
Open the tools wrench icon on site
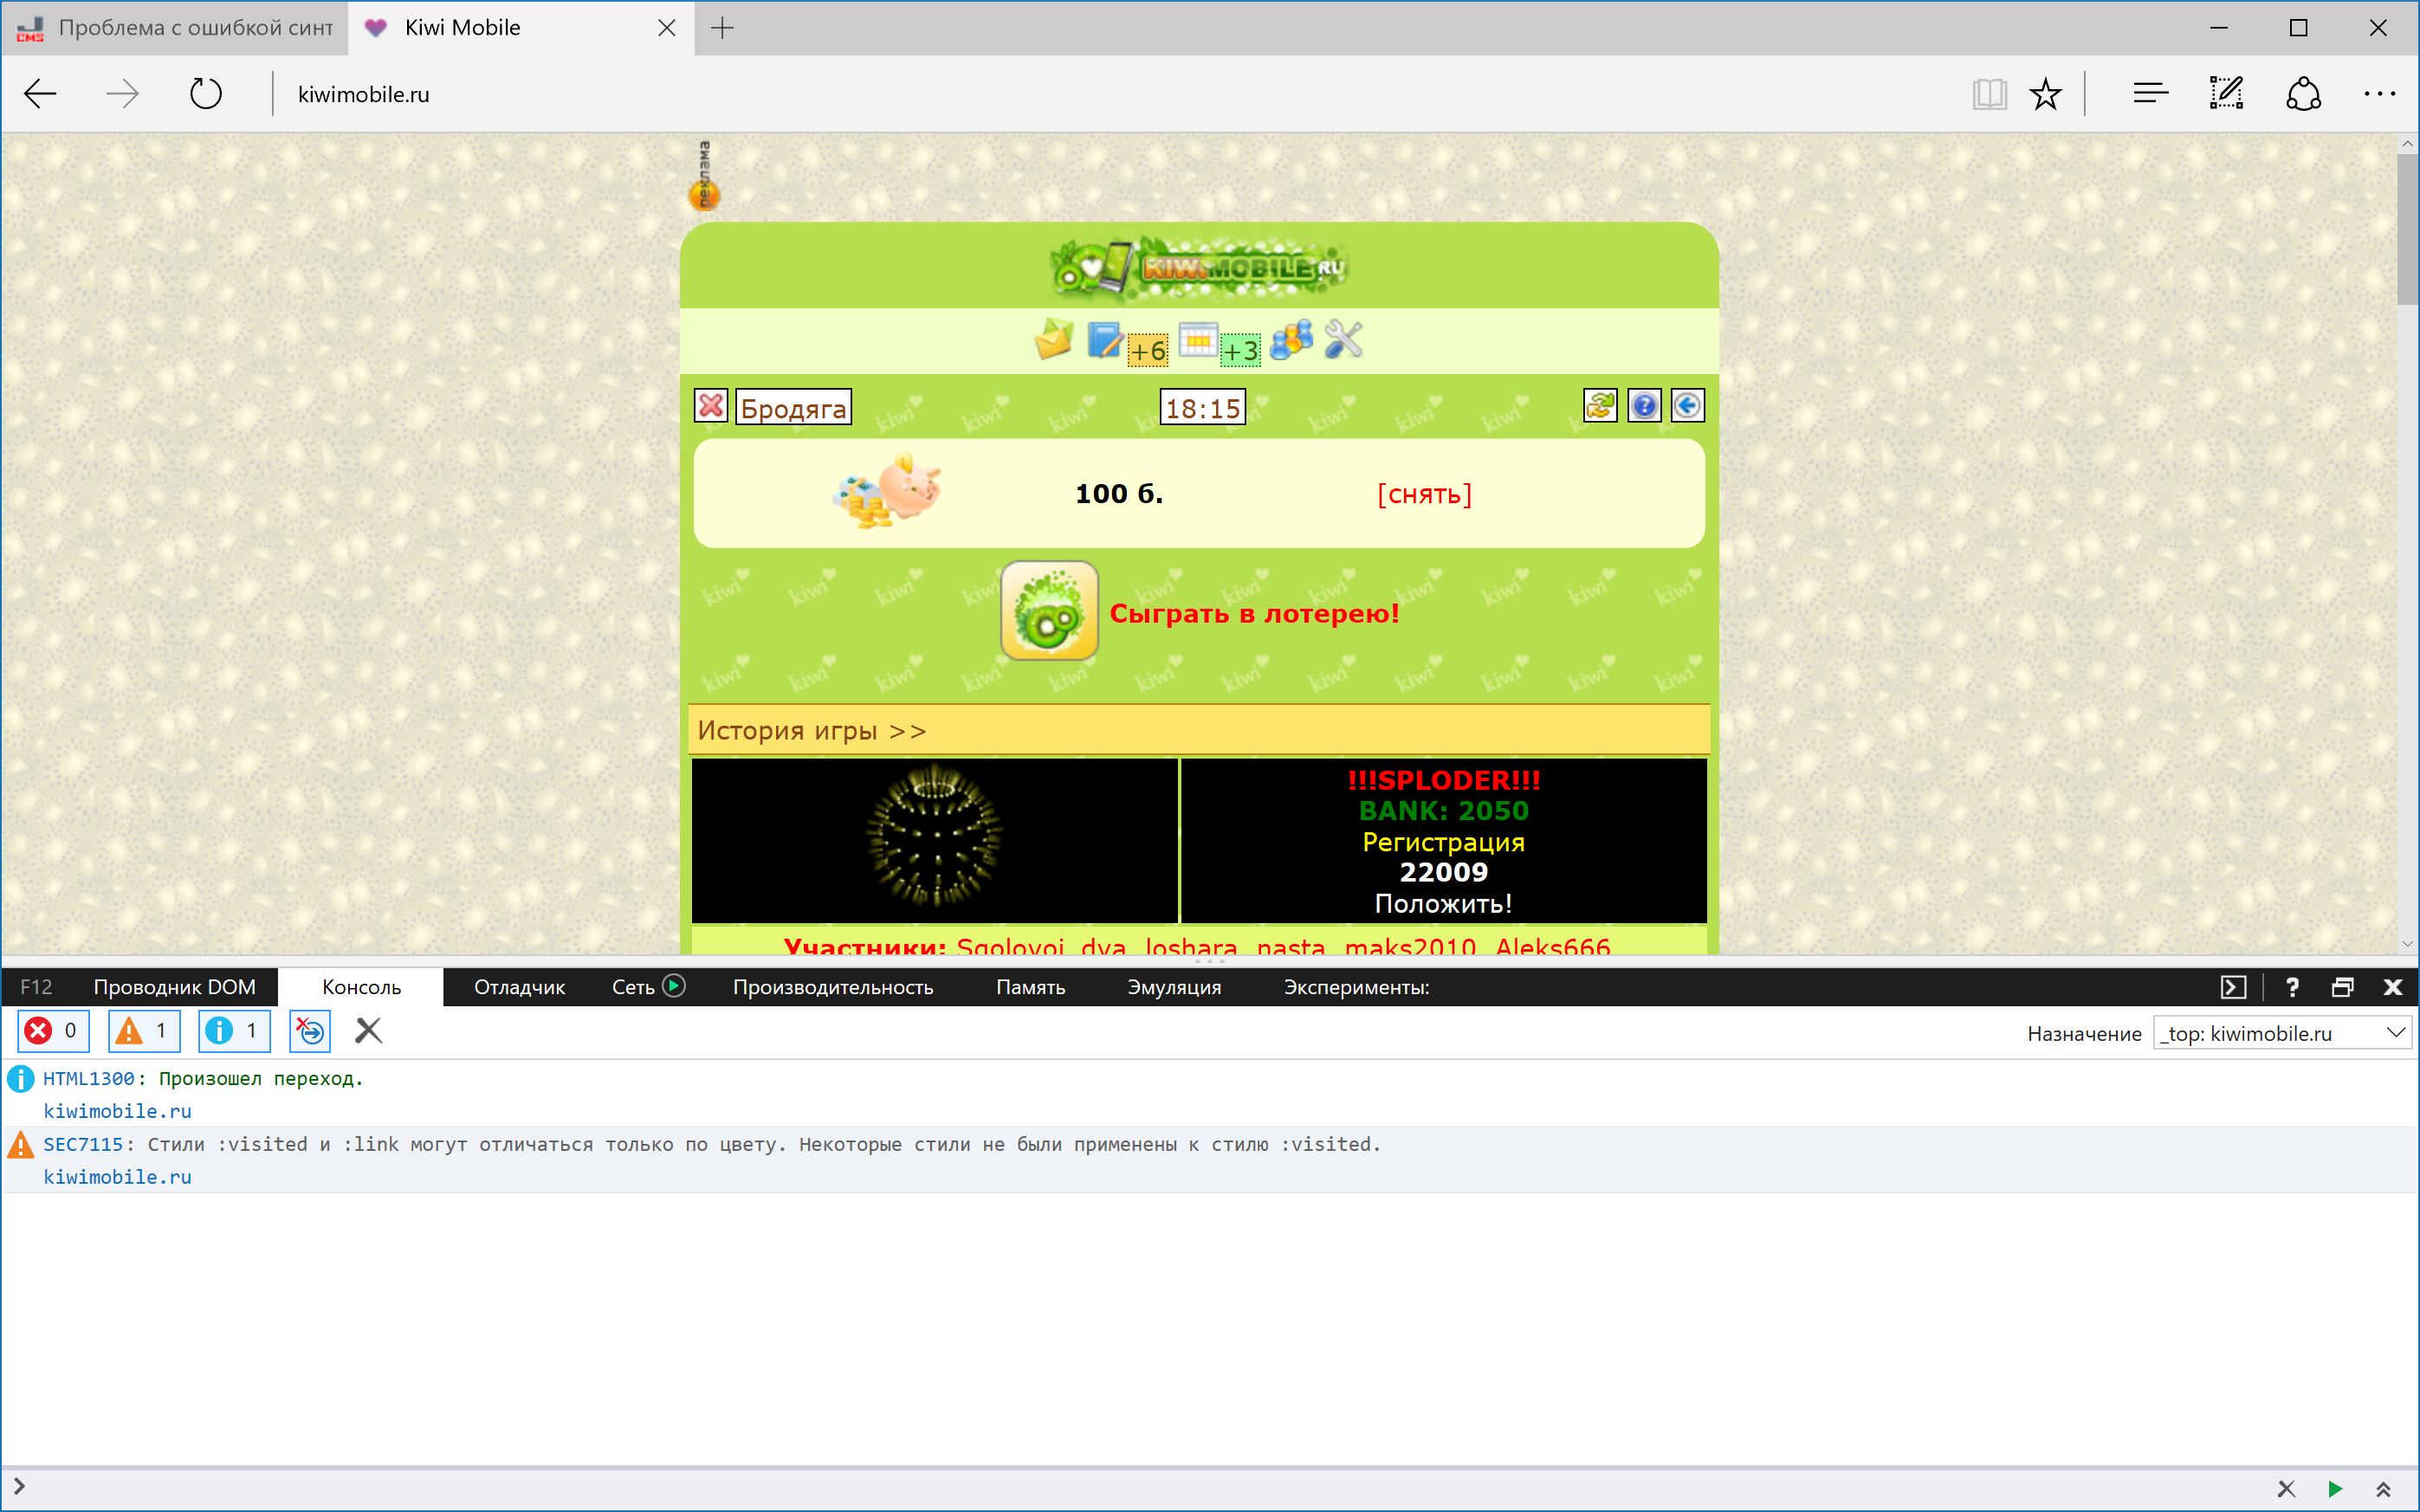click(x=1343, y=340)
